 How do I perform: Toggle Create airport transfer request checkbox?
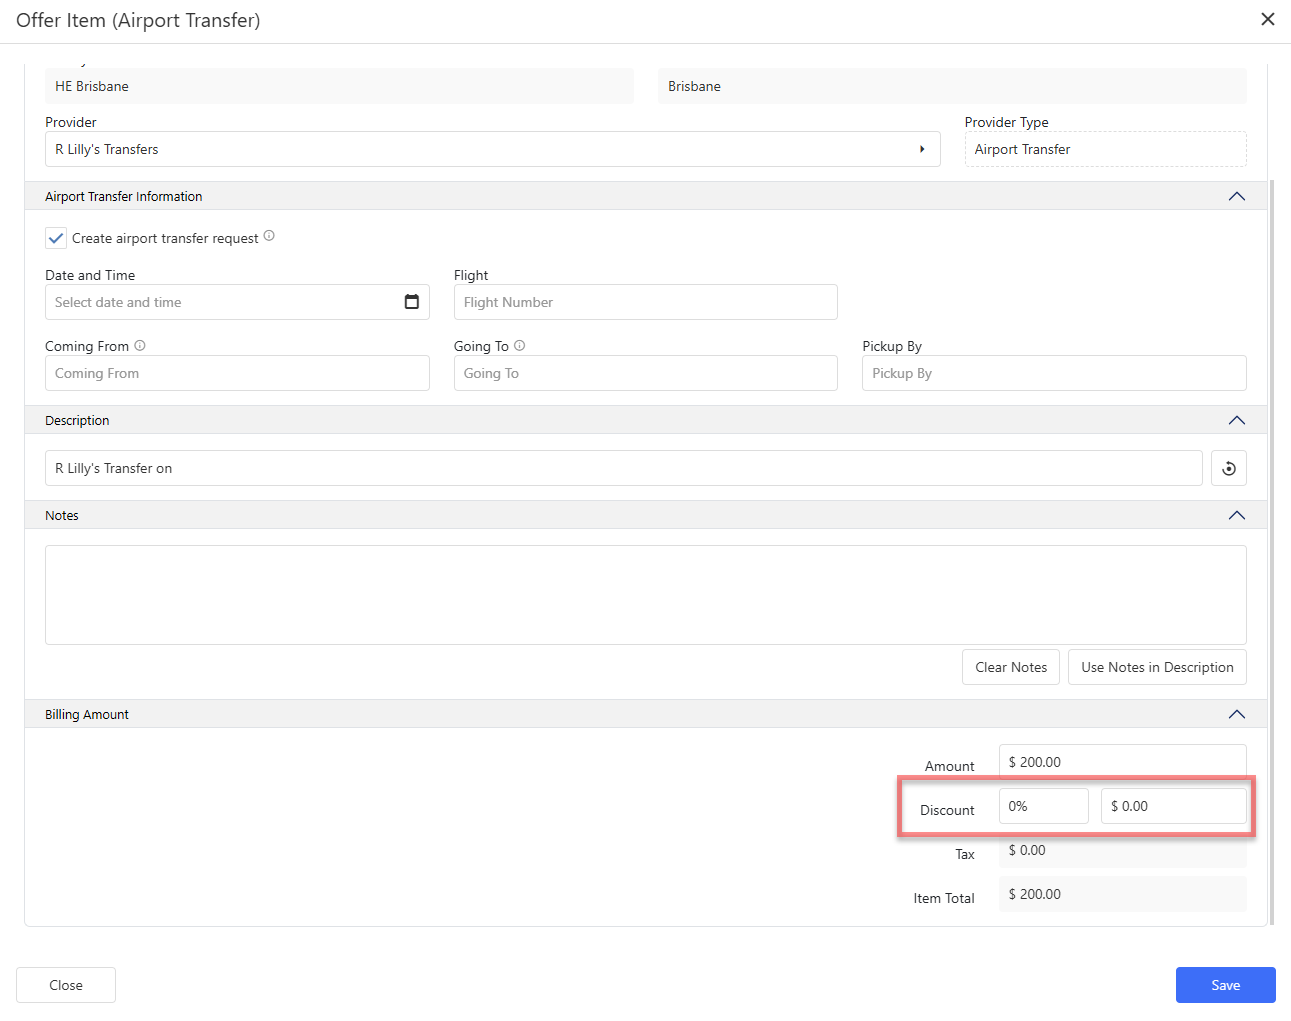56,238
